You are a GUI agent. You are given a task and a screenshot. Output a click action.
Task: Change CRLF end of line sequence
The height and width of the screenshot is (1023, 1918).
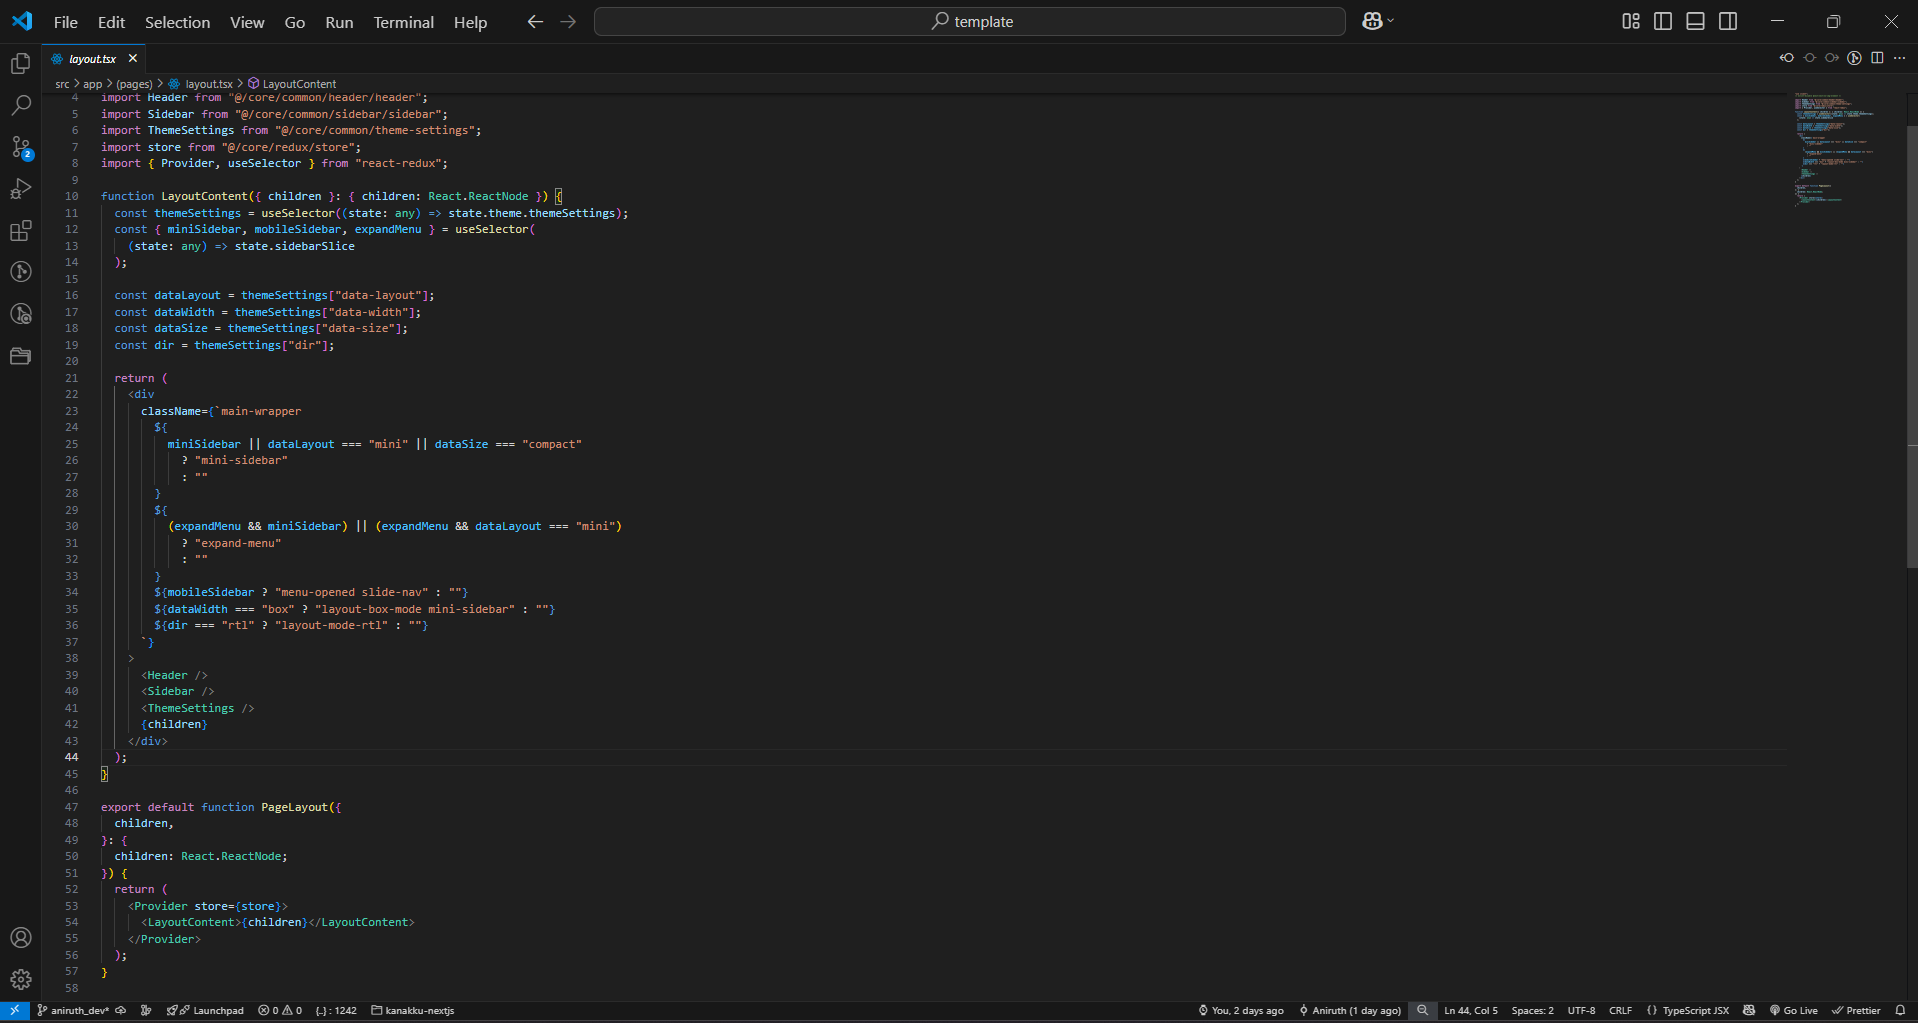[x=1620, y=1010]
